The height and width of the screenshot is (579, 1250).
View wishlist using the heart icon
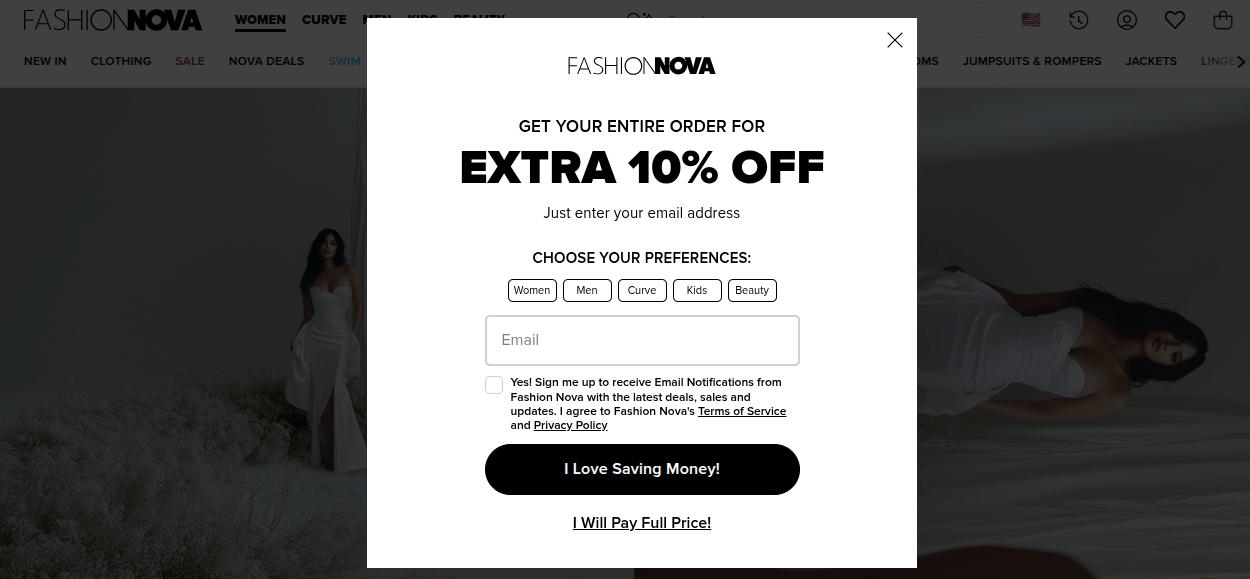[1175, 20]
